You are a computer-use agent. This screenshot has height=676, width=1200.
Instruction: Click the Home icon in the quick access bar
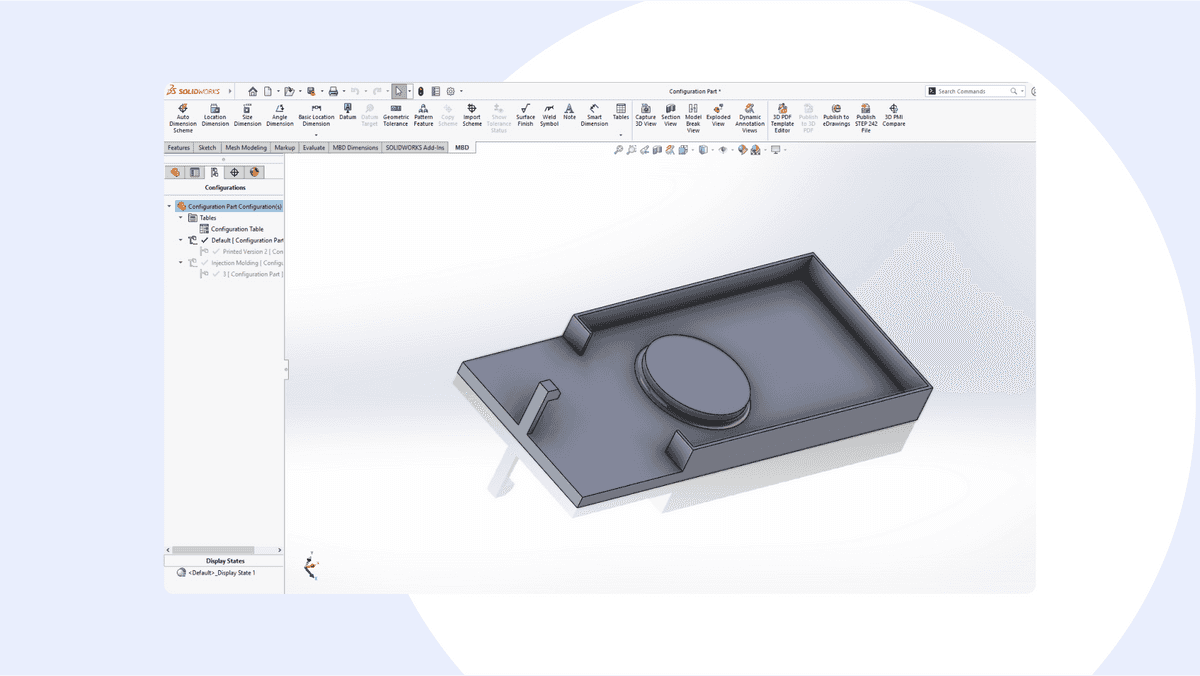pos(253,91)
